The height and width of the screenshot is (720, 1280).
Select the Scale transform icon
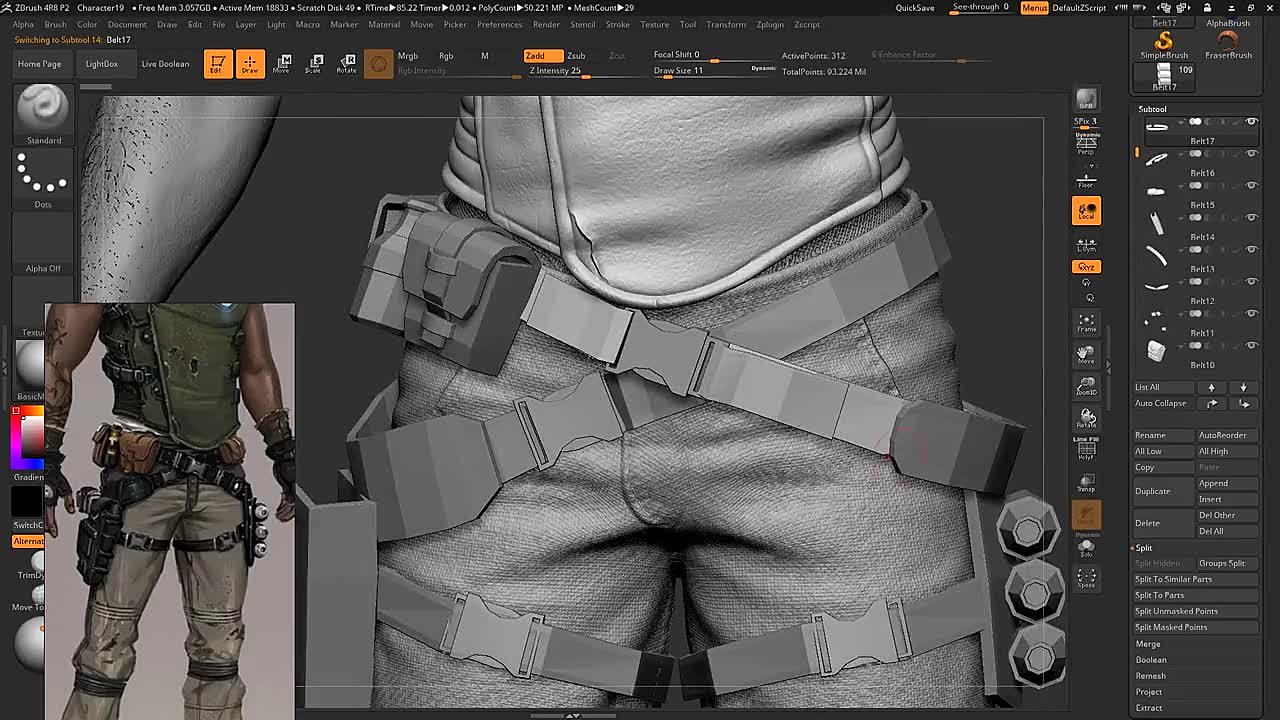click(x=314, y=64)
